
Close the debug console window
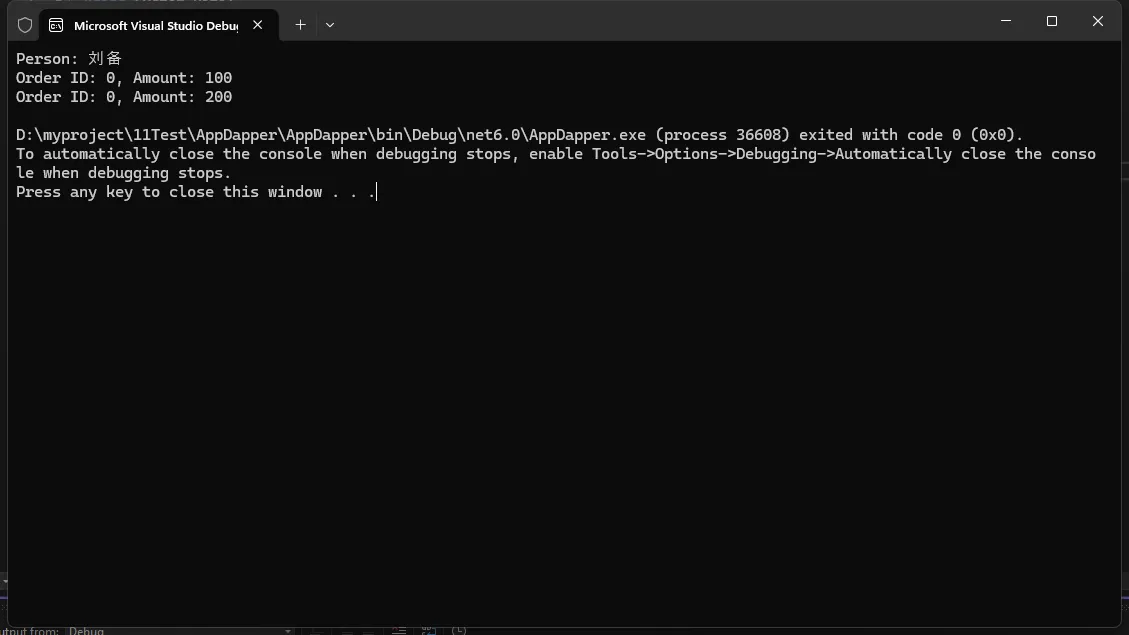pos(1097,21)
